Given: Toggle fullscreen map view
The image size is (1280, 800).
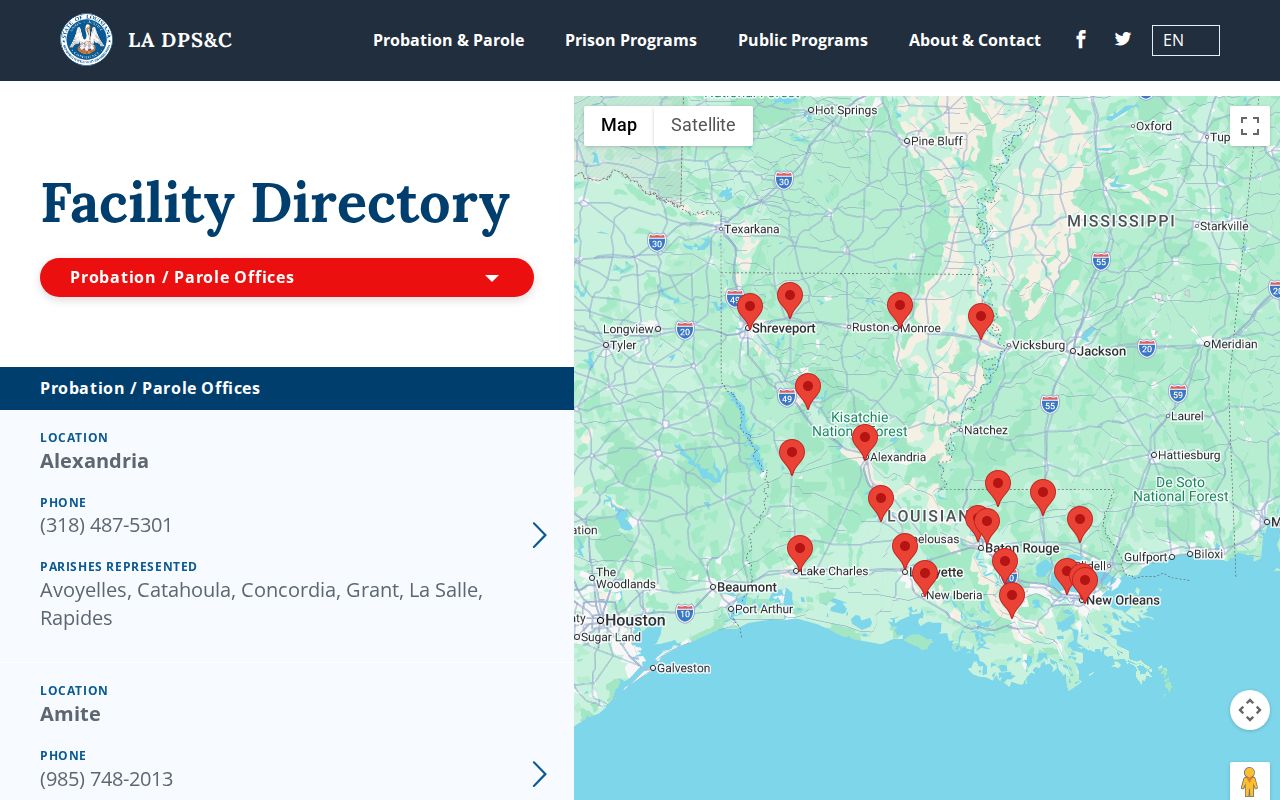Looking at the screenshot, I should coord(1249,126).
